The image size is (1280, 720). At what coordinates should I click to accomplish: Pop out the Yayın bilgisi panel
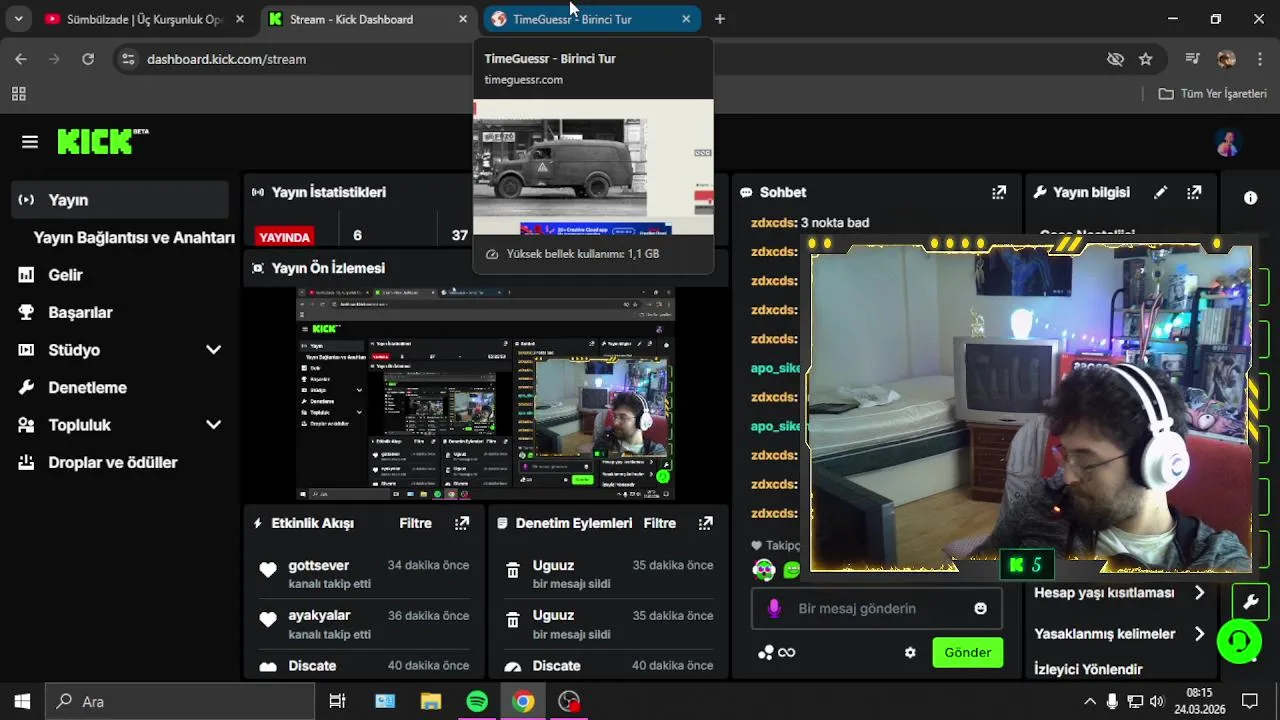tap(1194, 192)
